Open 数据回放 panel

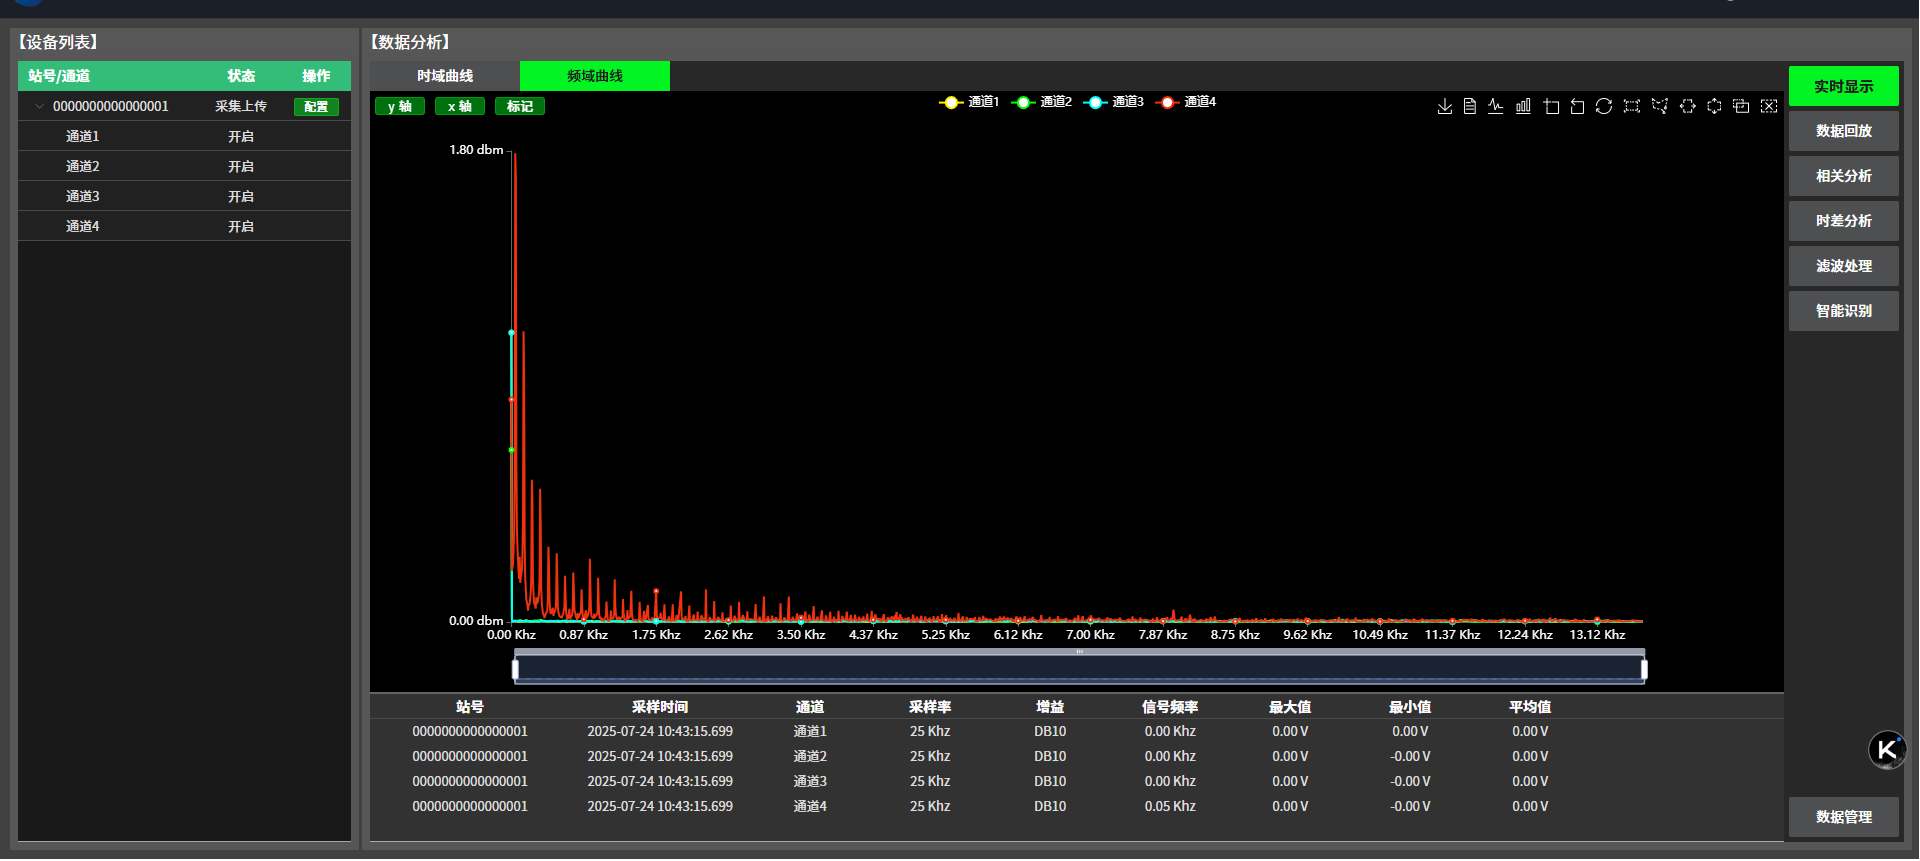(x=1844, y=131)
